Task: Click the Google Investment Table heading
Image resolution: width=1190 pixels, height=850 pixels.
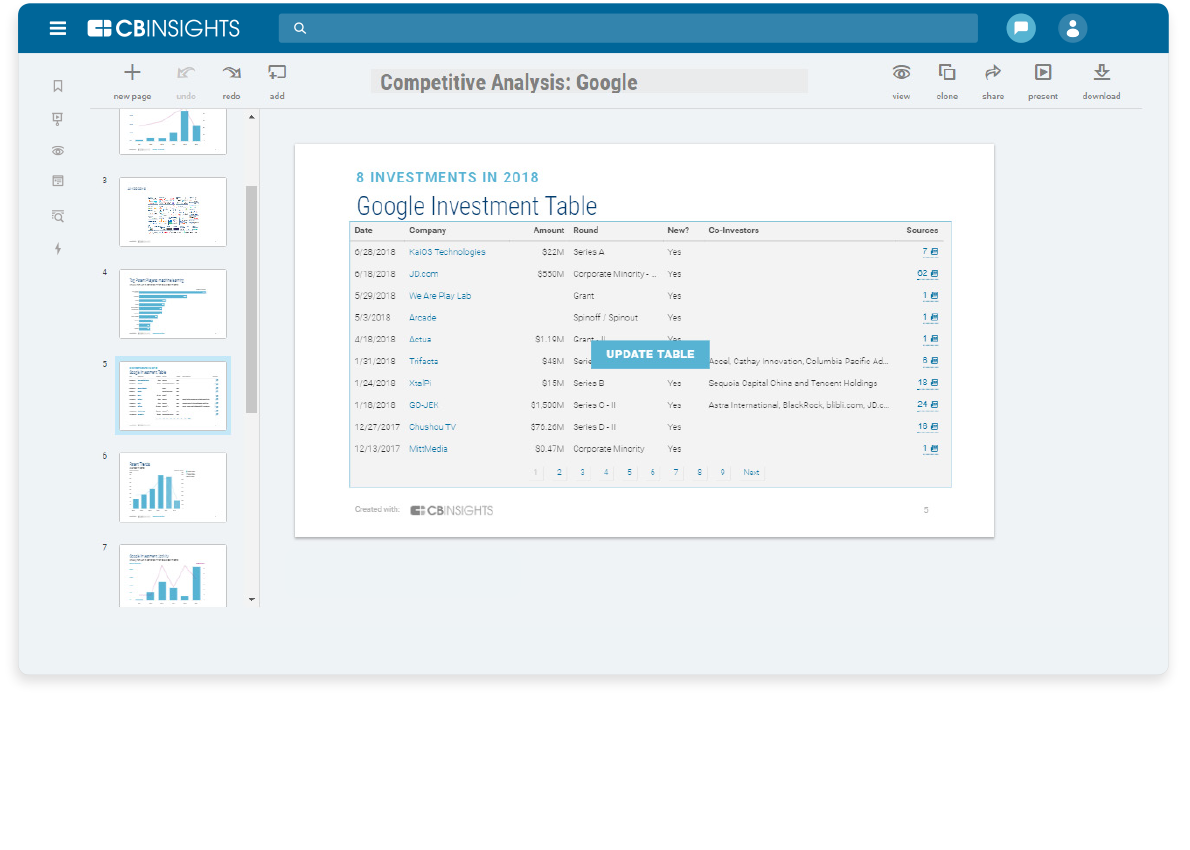Action: pos(477,206)
